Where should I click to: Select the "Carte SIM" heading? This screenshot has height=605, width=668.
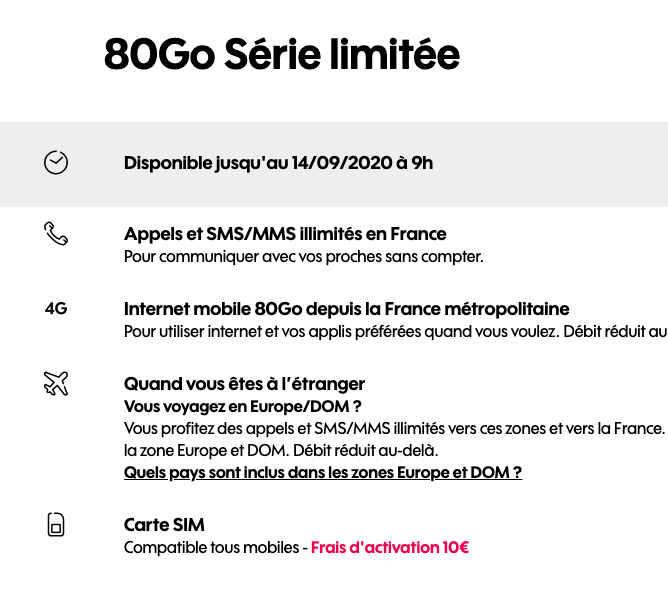(164, 525)
